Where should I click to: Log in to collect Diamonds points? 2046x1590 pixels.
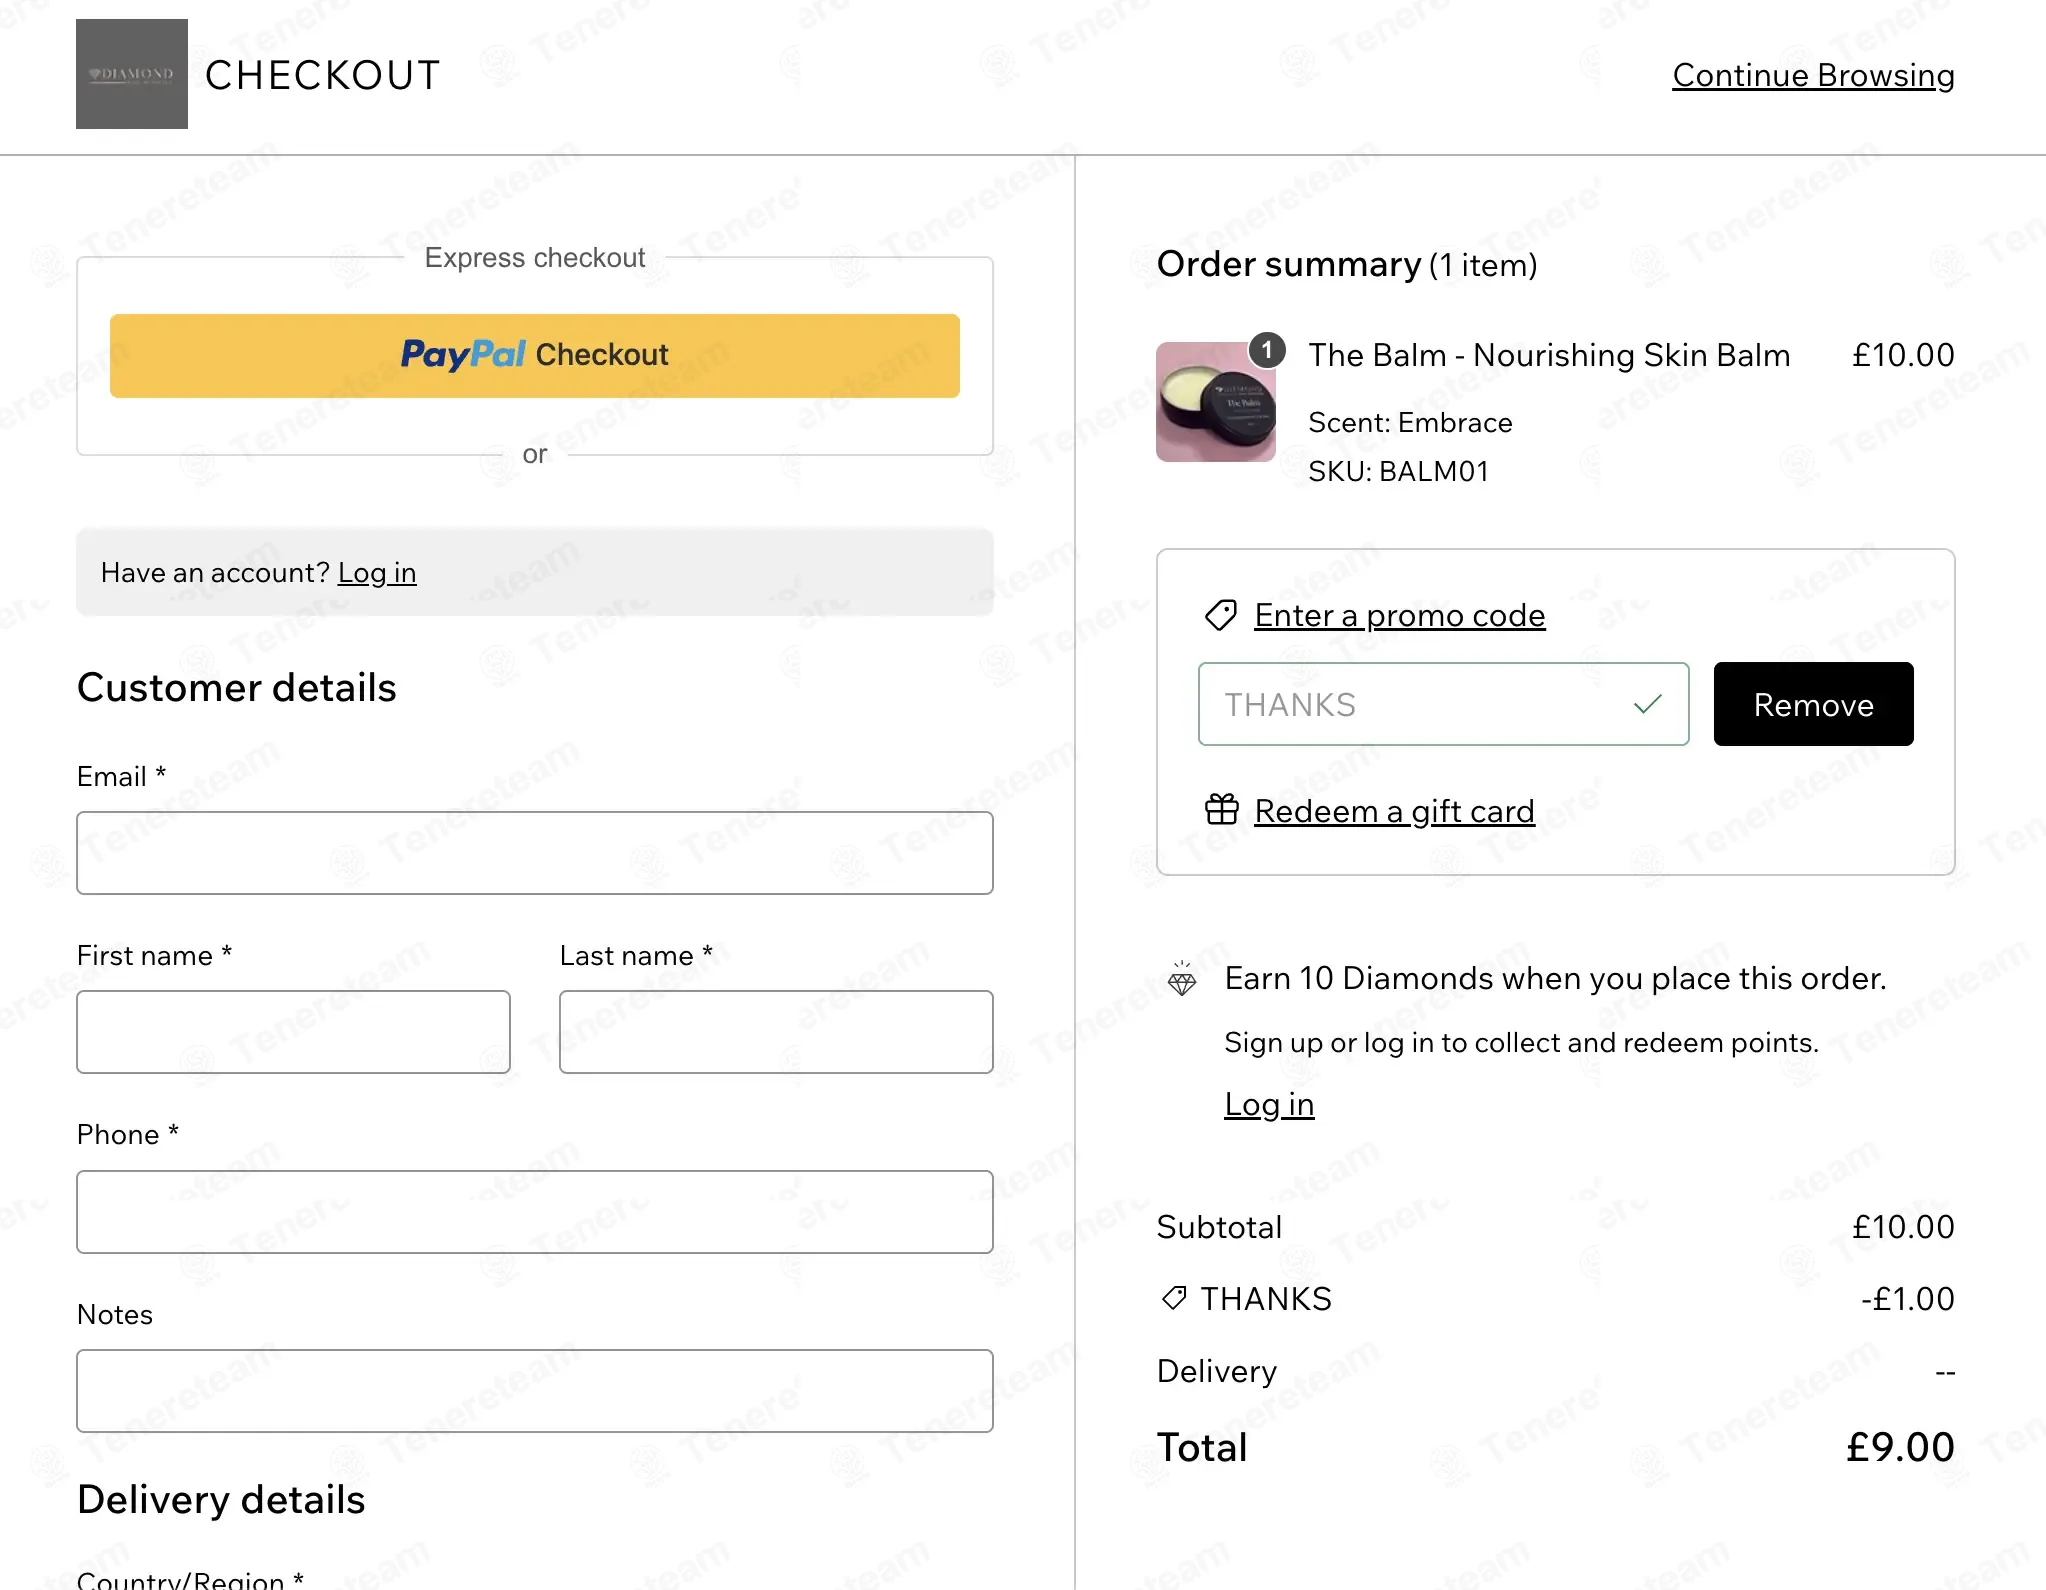(1269, 1104)
